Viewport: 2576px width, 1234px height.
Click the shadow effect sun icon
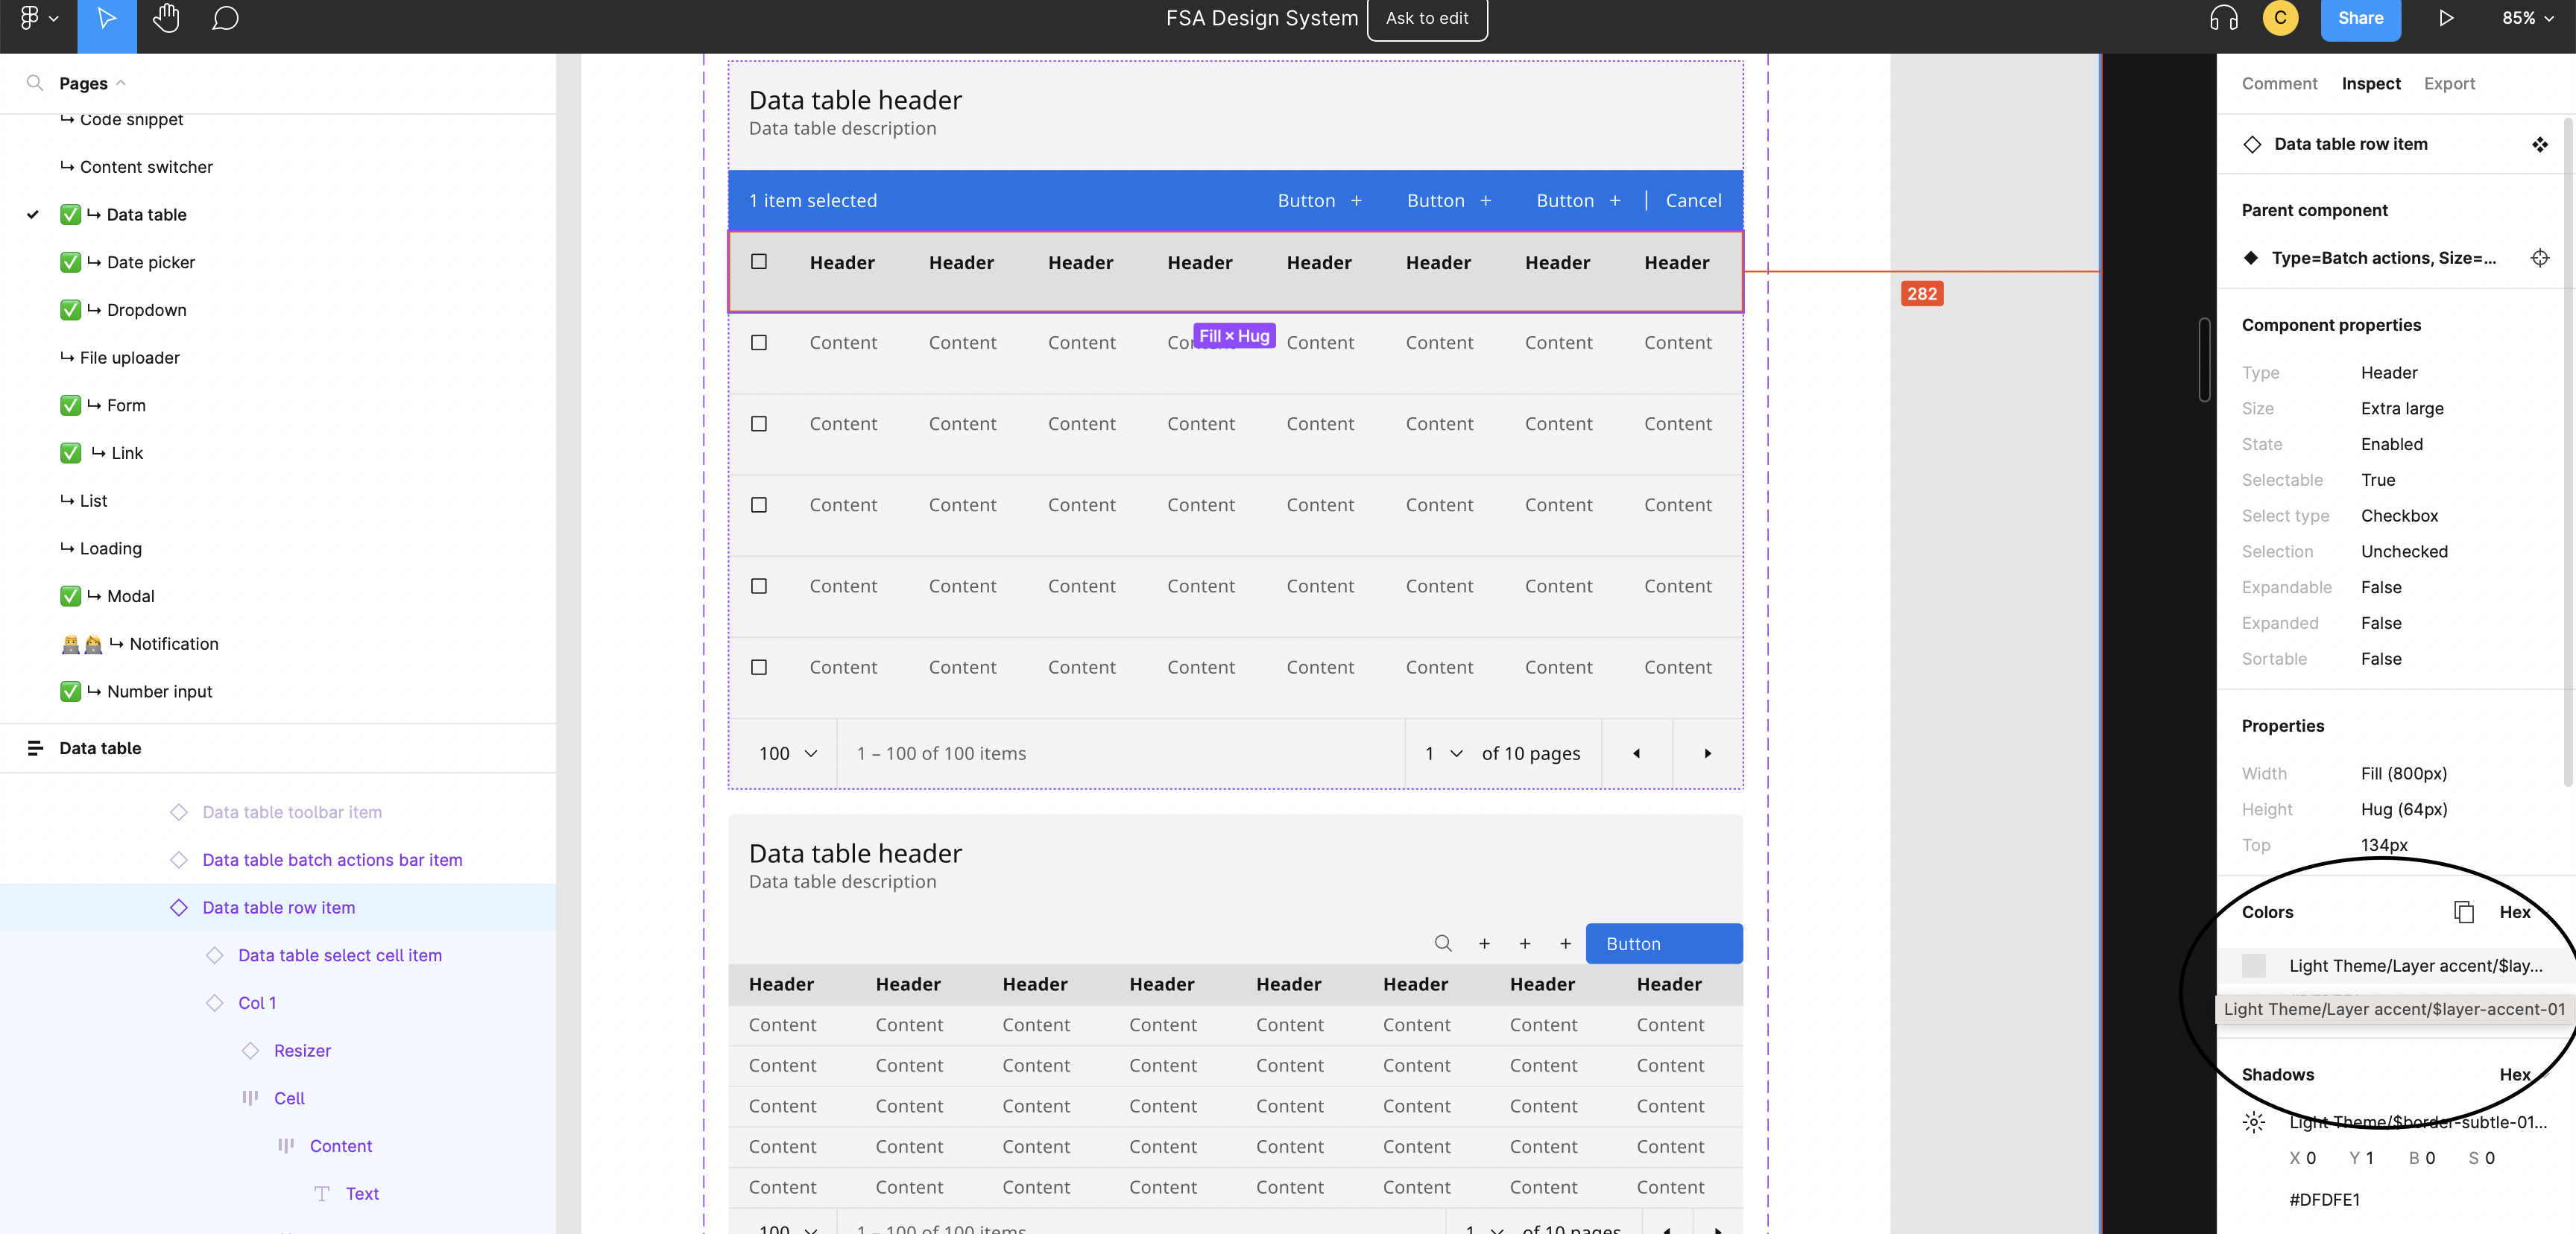click(x=2254, y=1122)
